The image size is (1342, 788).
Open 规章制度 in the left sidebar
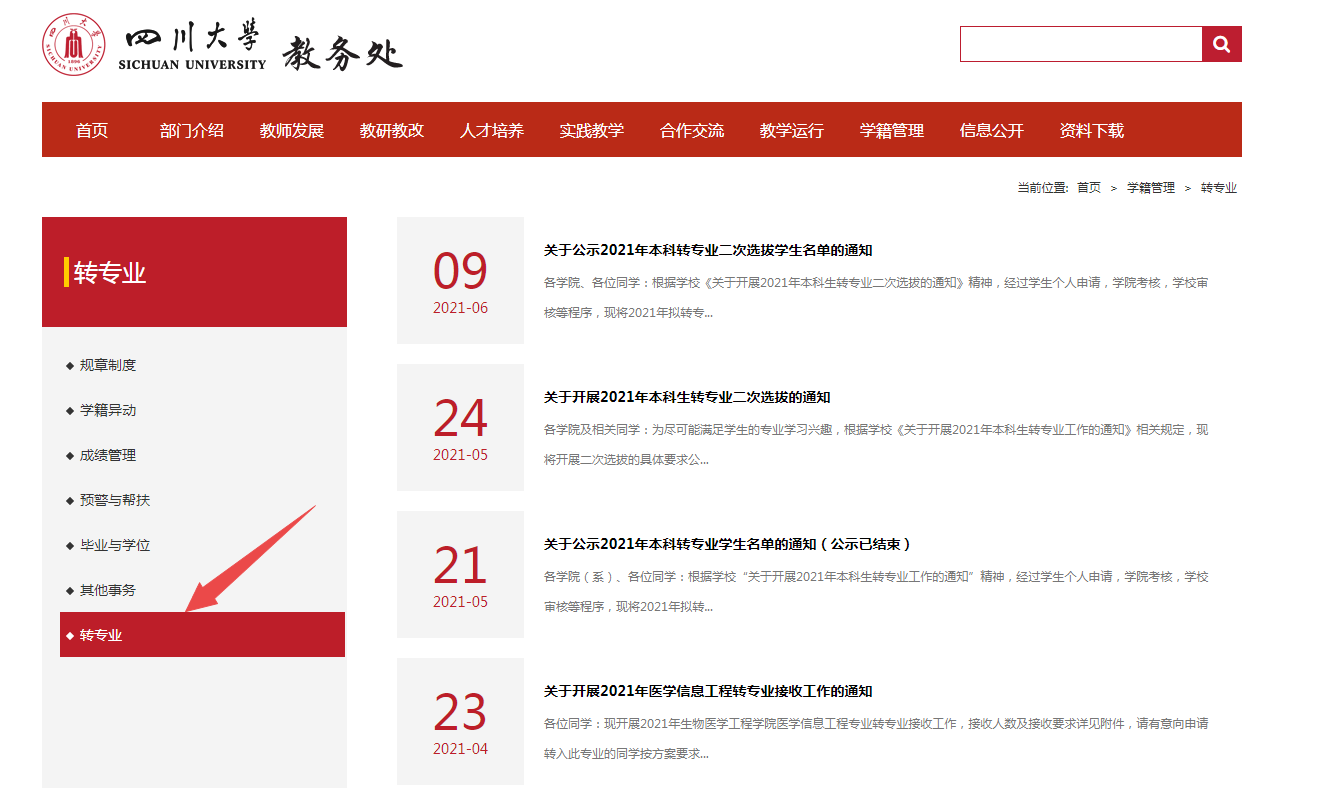108,365
